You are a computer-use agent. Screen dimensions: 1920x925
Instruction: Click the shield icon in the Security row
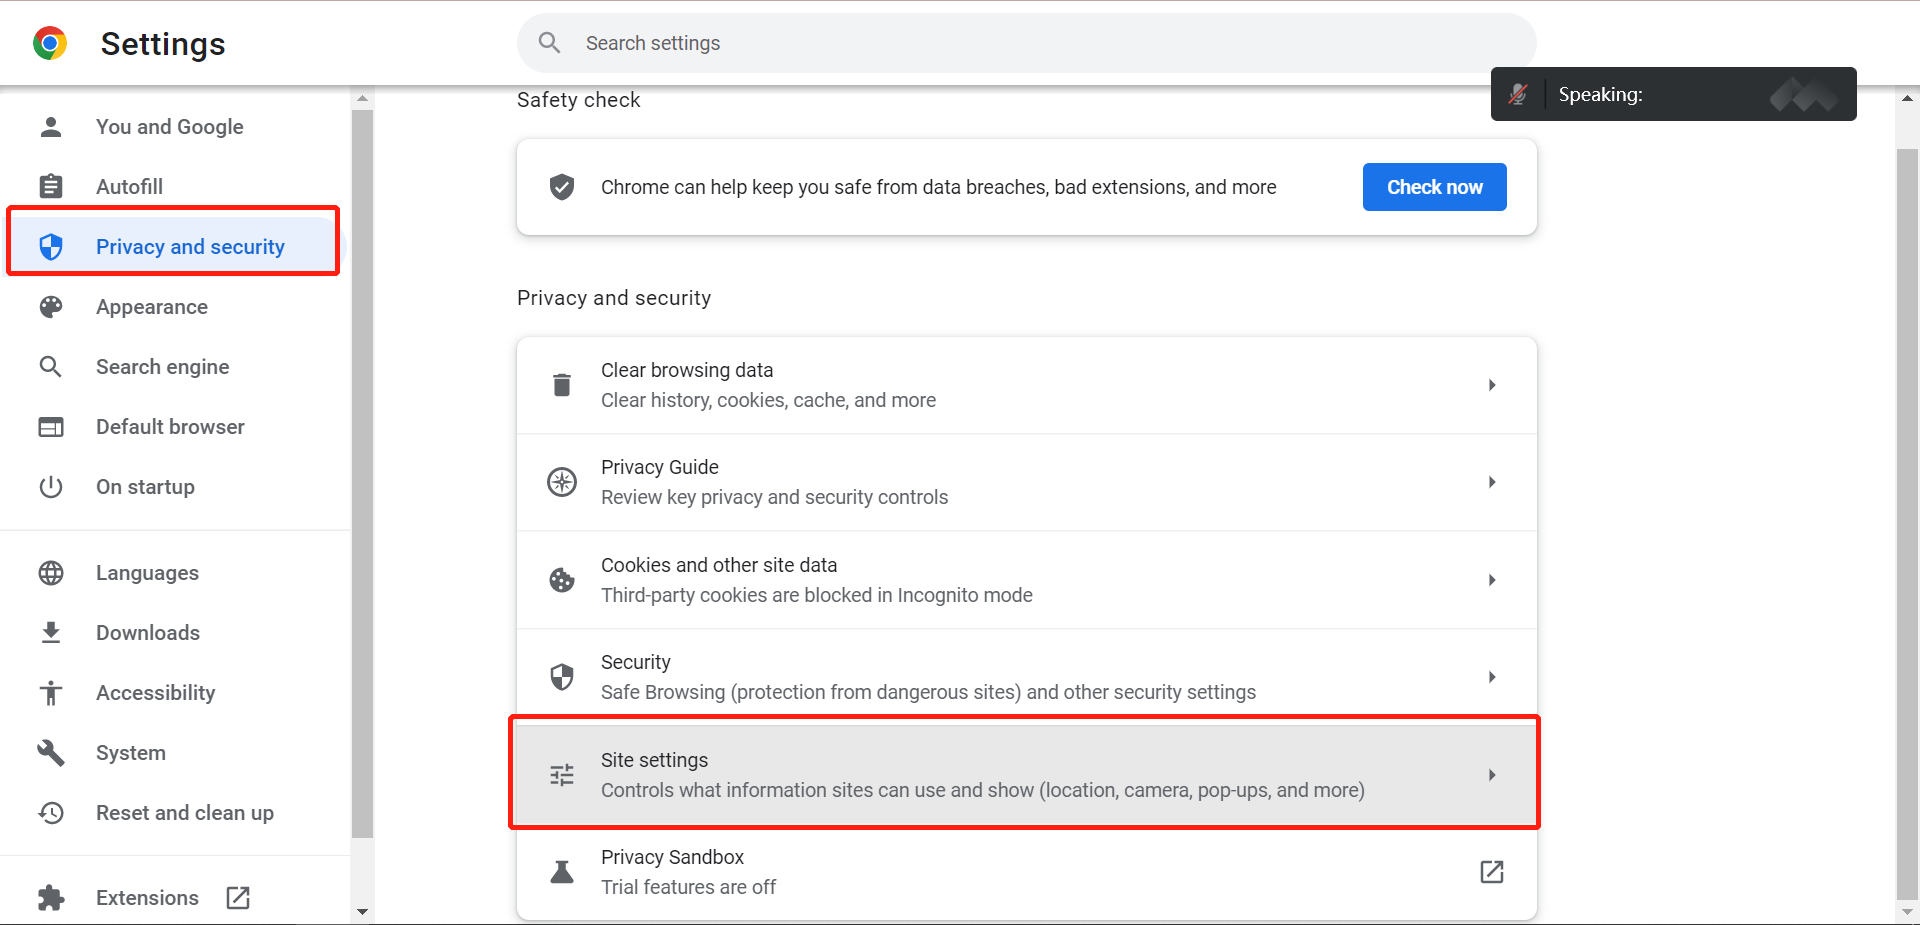coord(562,677)
